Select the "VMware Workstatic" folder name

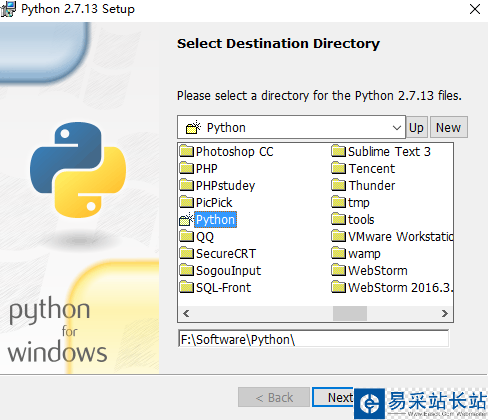click(x=400, y=237)
